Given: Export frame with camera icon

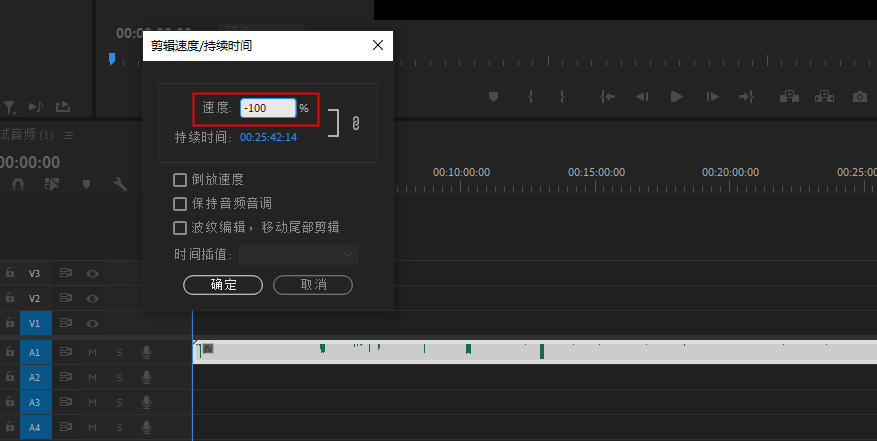Looking at the screenshot, I should [x=860, y=97].
